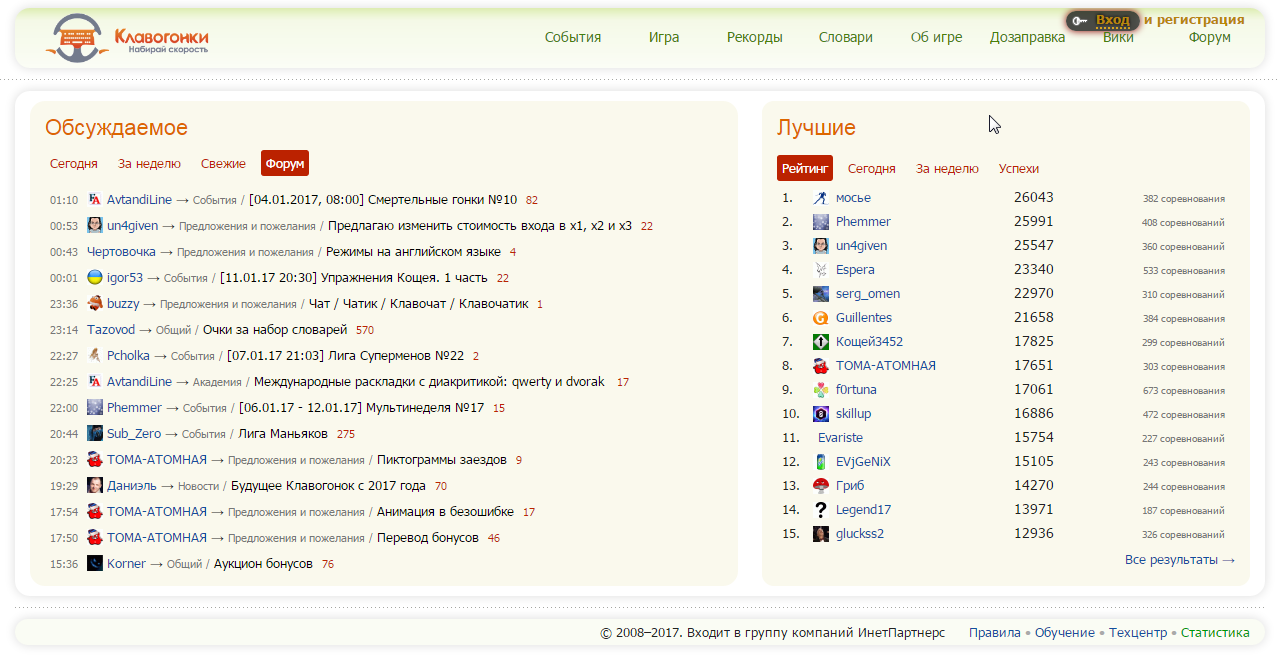This screenshot has width=1279, height=658.
Task: Open Evariste's profile in the rating
Action: coord(840,438)
